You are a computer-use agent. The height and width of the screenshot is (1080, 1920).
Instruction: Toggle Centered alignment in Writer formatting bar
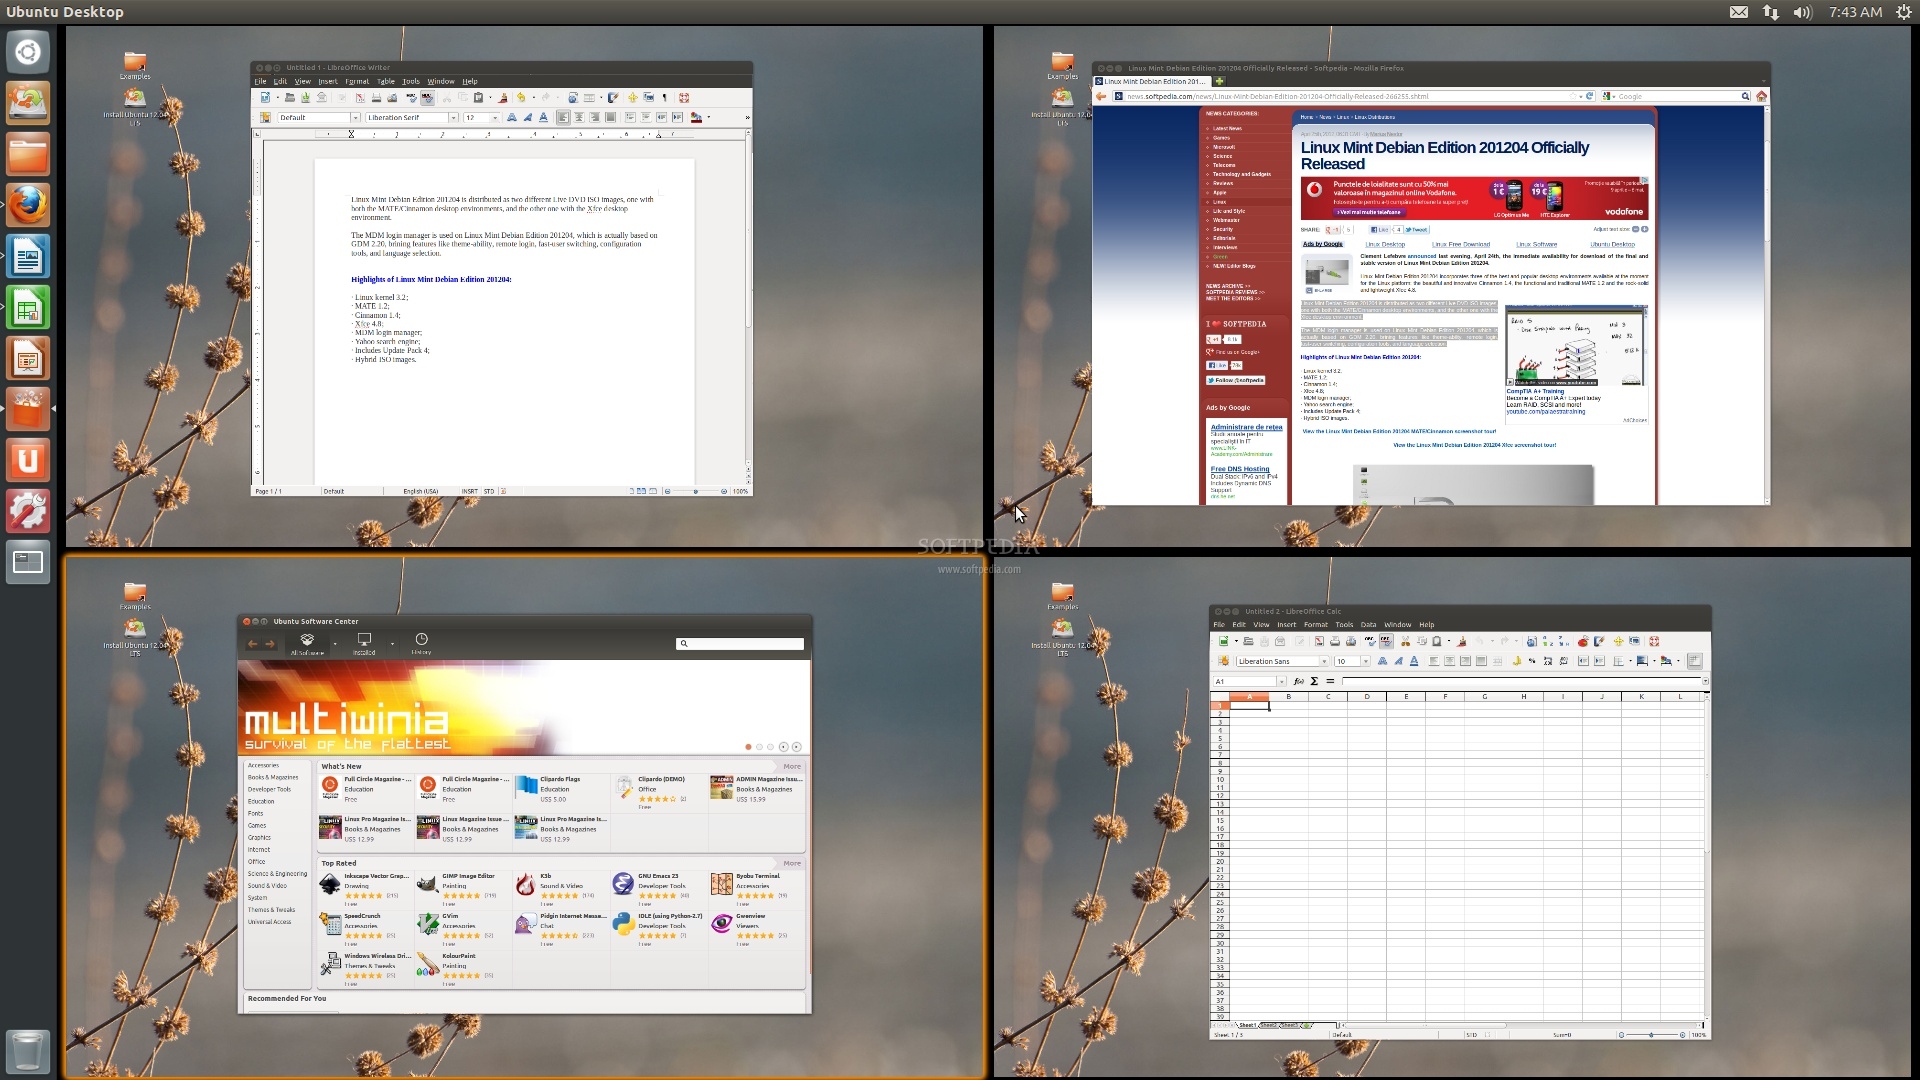point(579,117)
